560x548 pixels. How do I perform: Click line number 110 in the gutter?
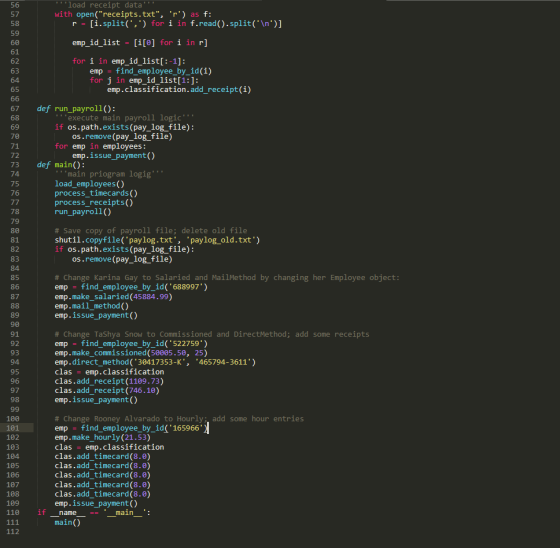(12, 512)
